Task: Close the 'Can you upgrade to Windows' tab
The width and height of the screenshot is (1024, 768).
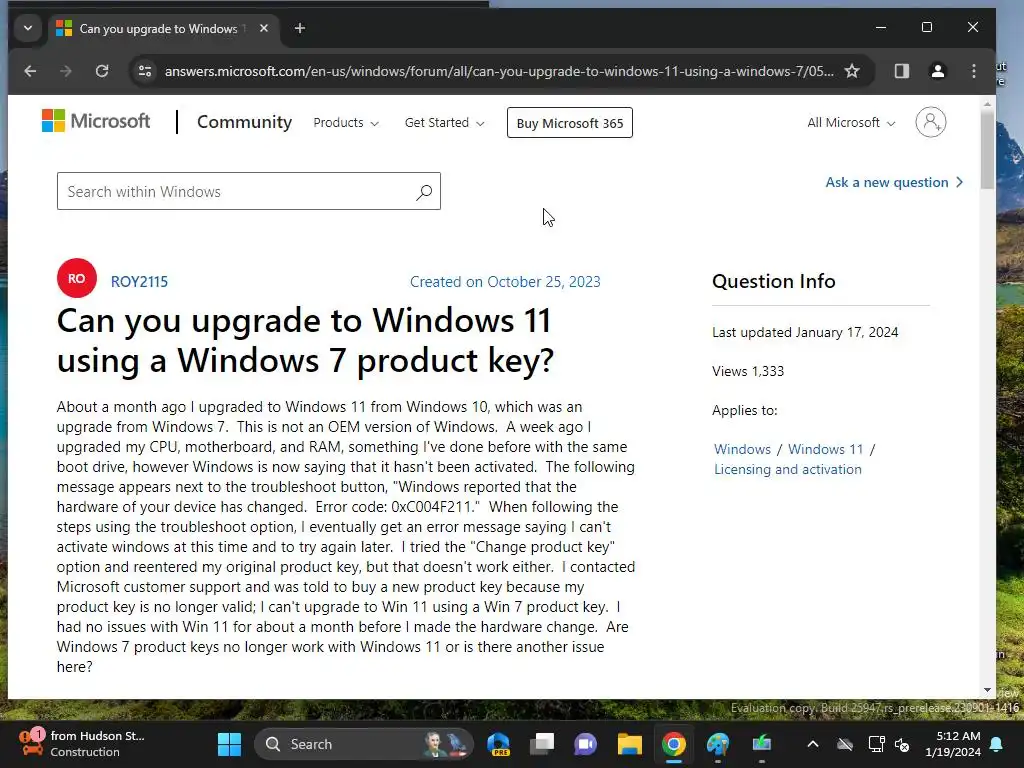Action: click(264, 28)
